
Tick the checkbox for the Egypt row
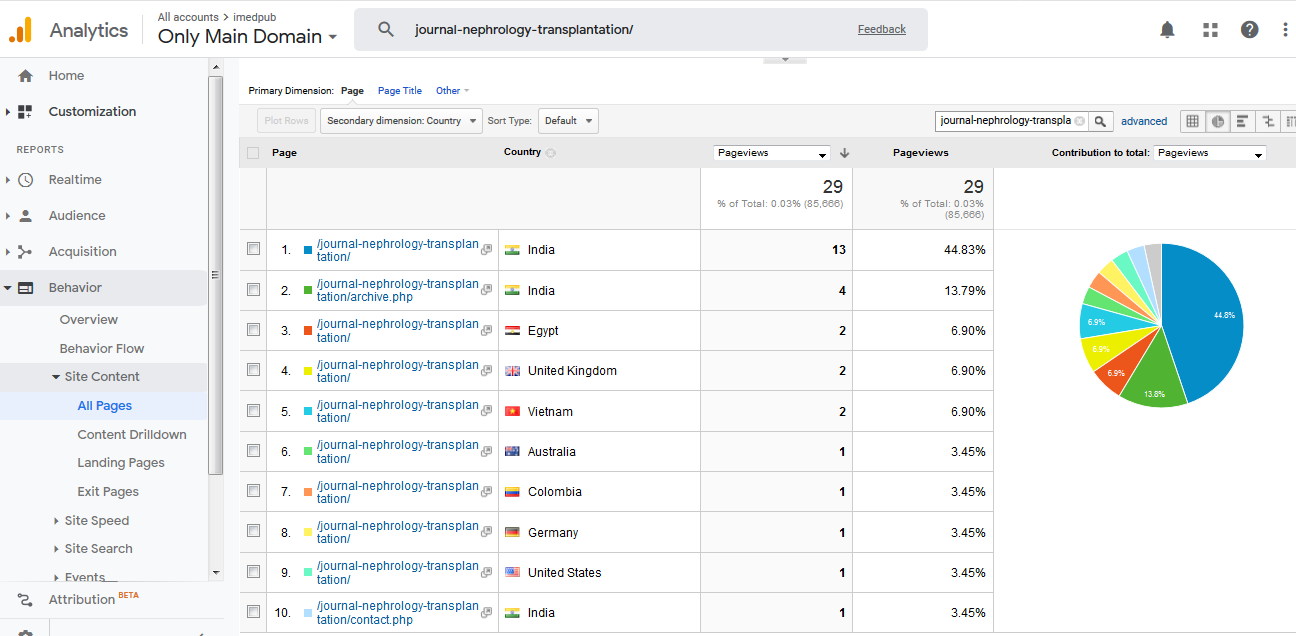[x=253, y=330]
